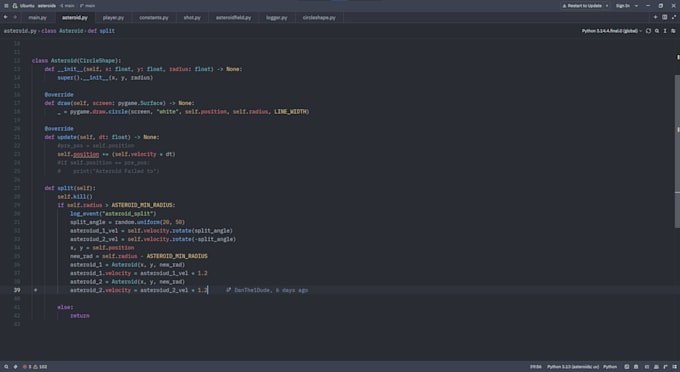This screenshot has width=680, height=372.
Task: Switch to the constants.py tab
Action: [x=154, y=18]
